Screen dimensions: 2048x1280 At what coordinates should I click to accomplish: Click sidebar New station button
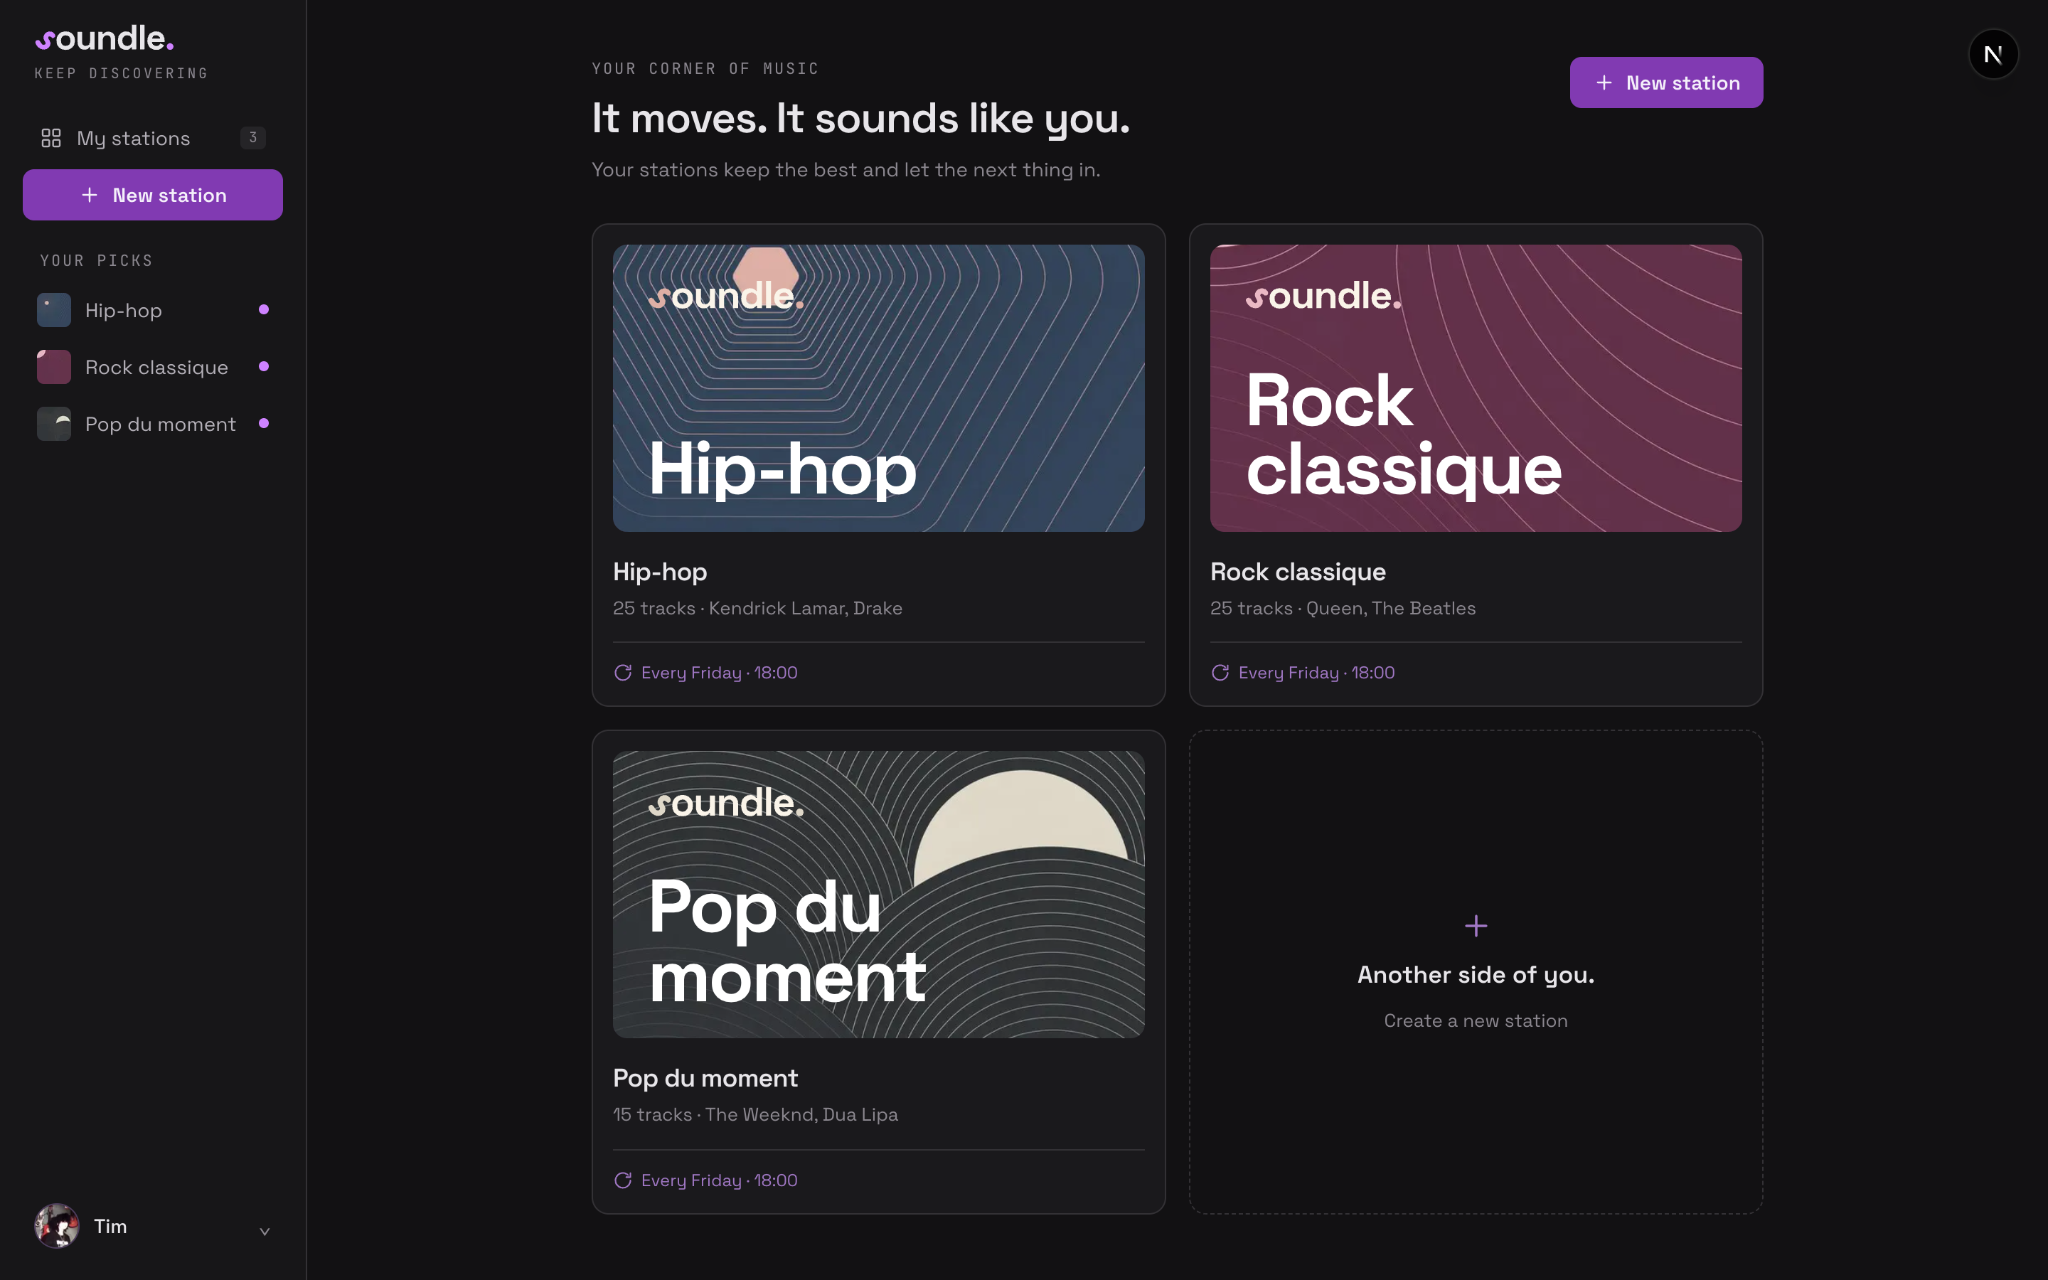[153, 195]
